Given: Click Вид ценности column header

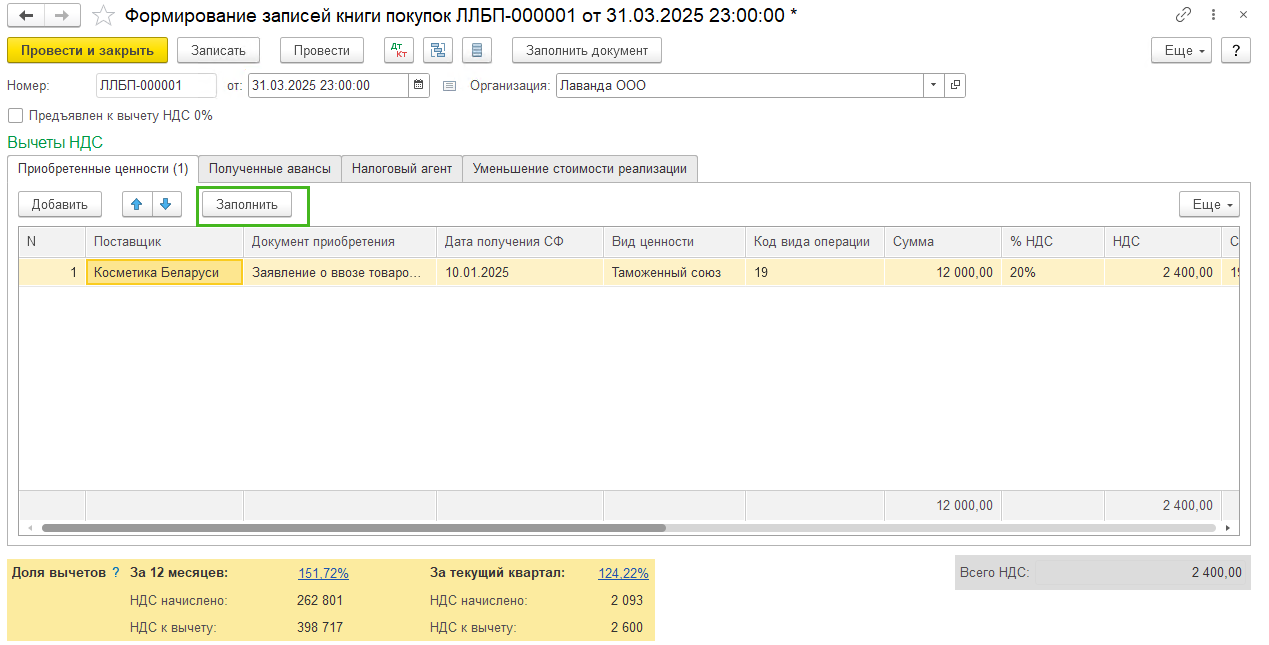Looking at the screenshot, I should 674,242.
